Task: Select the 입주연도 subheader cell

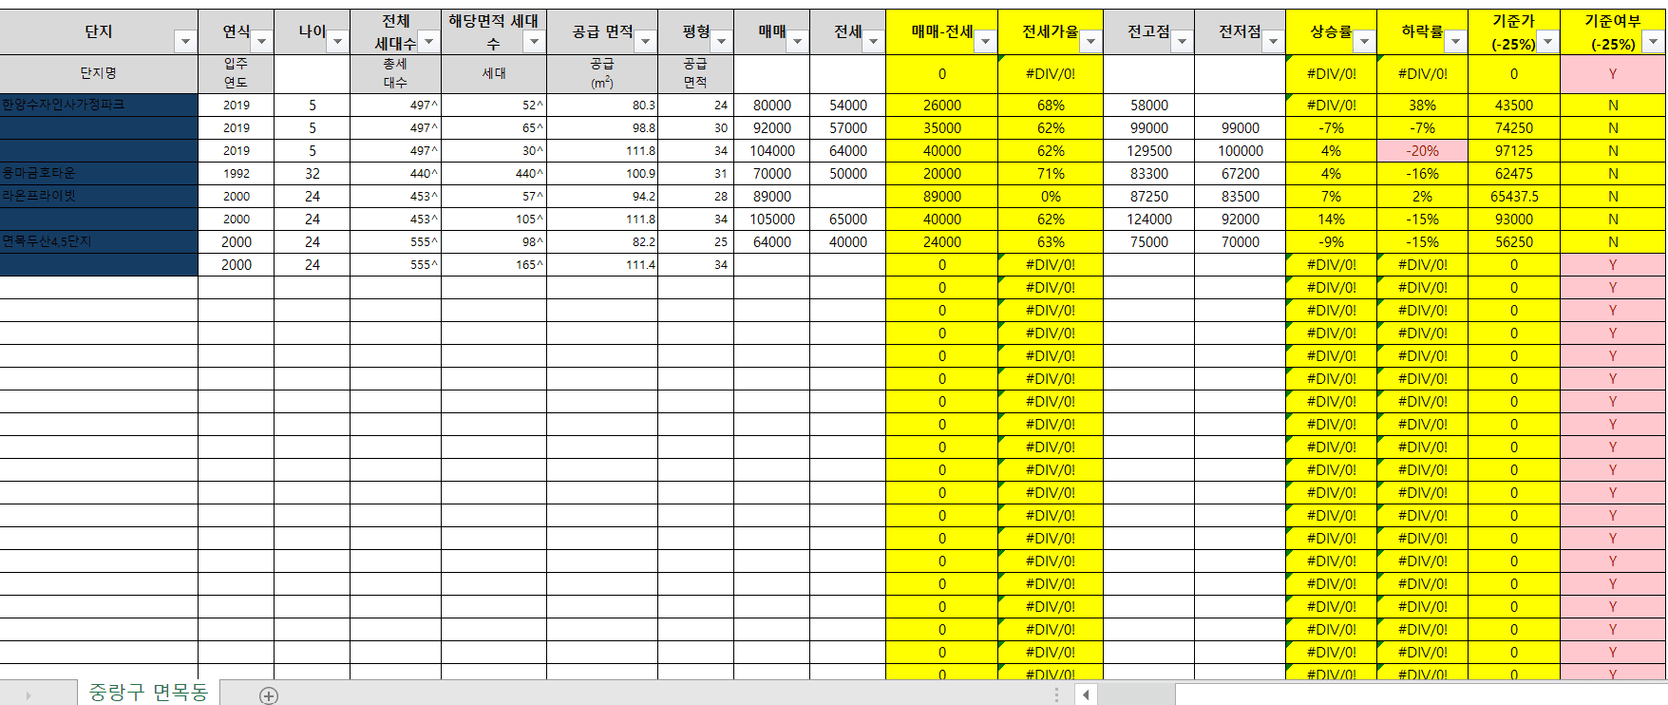Action: tap(236, 74)
